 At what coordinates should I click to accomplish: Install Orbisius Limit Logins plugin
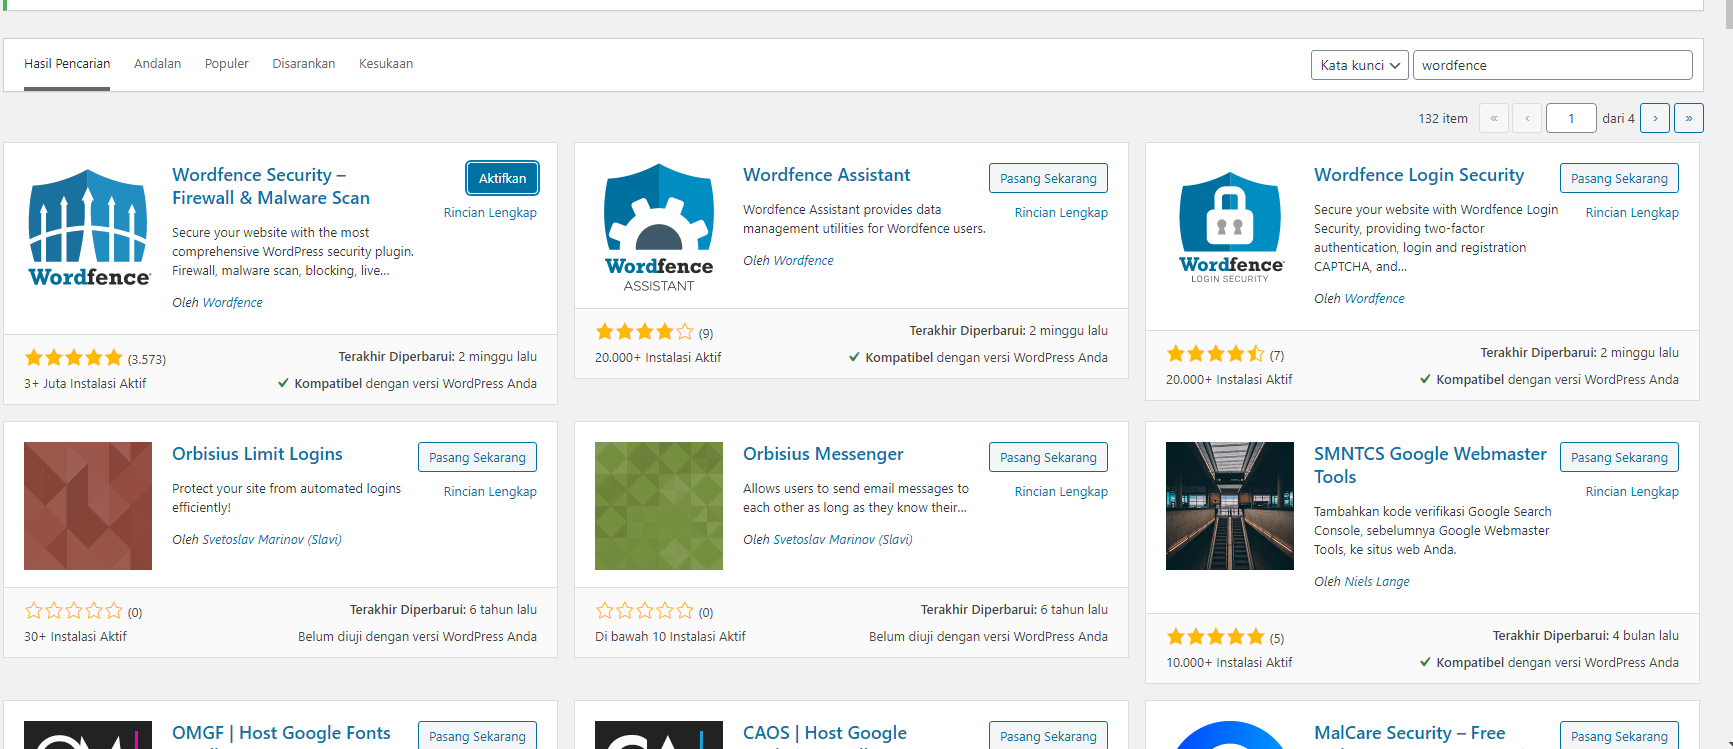(x=477, y=457)
